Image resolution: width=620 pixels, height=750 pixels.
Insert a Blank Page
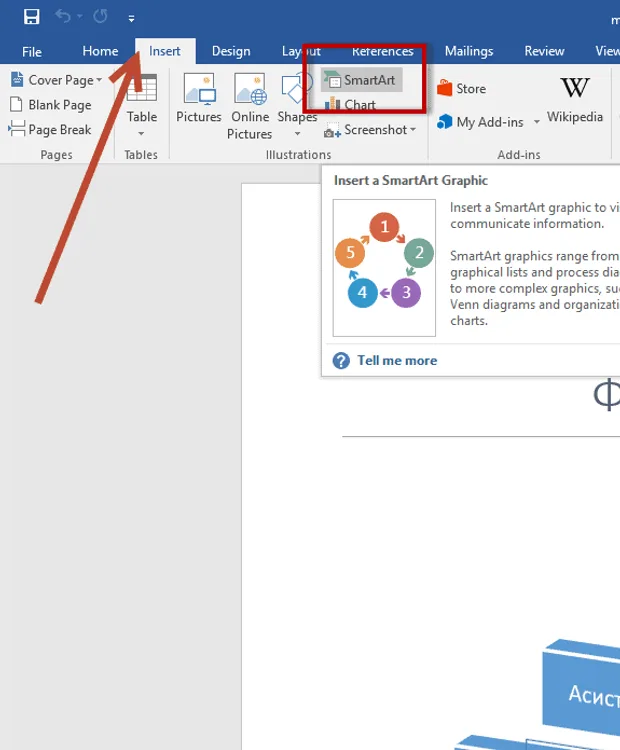51,105
